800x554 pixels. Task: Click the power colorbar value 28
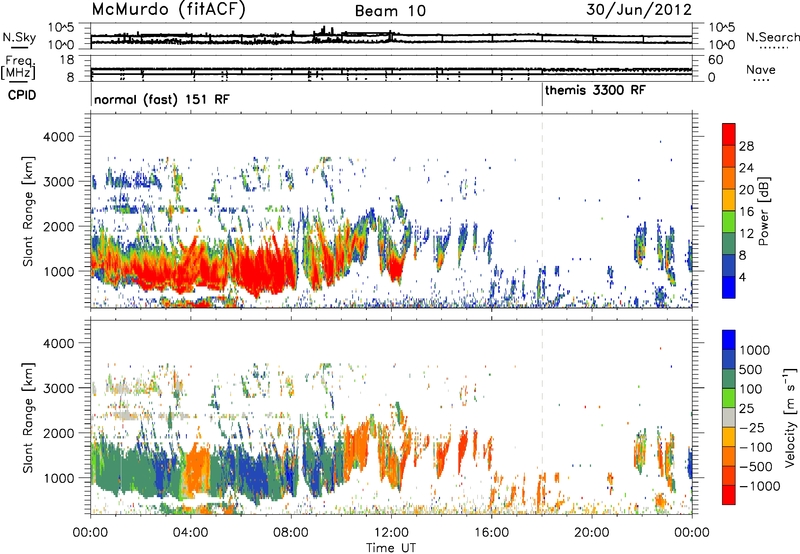[746, 146]
